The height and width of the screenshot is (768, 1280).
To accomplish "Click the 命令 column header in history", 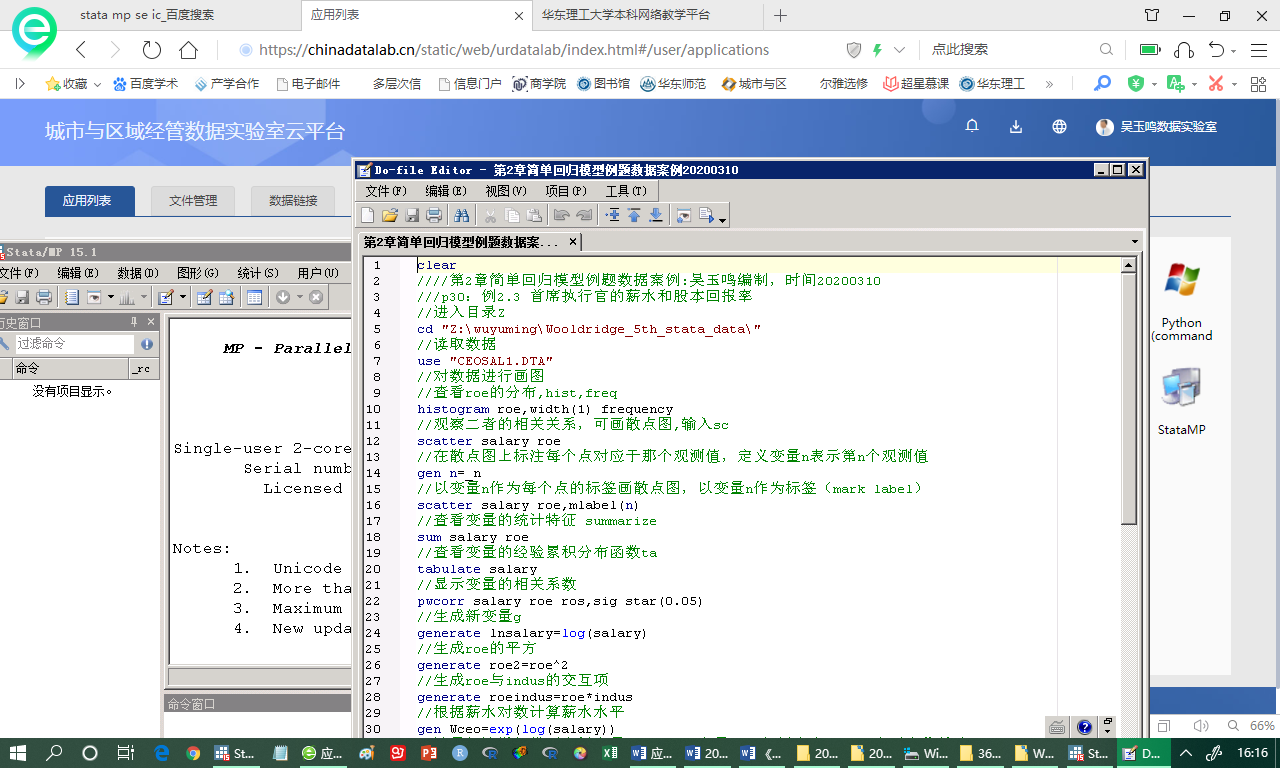I will pos(70,368).
